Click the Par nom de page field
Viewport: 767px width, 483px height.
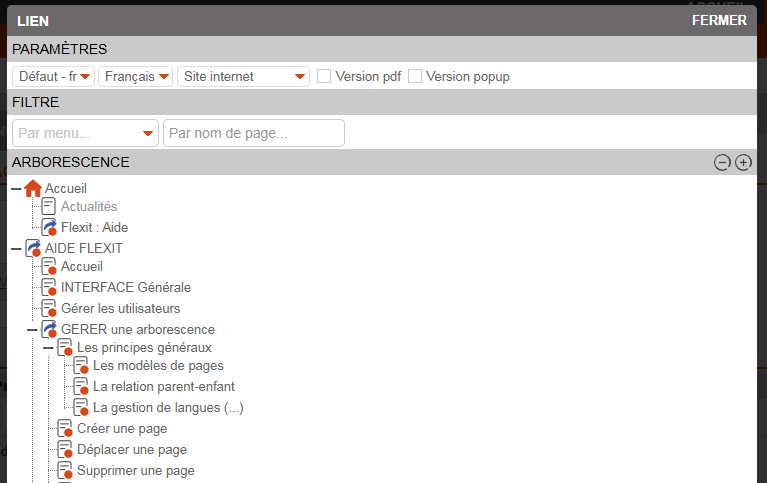point(254,133)
